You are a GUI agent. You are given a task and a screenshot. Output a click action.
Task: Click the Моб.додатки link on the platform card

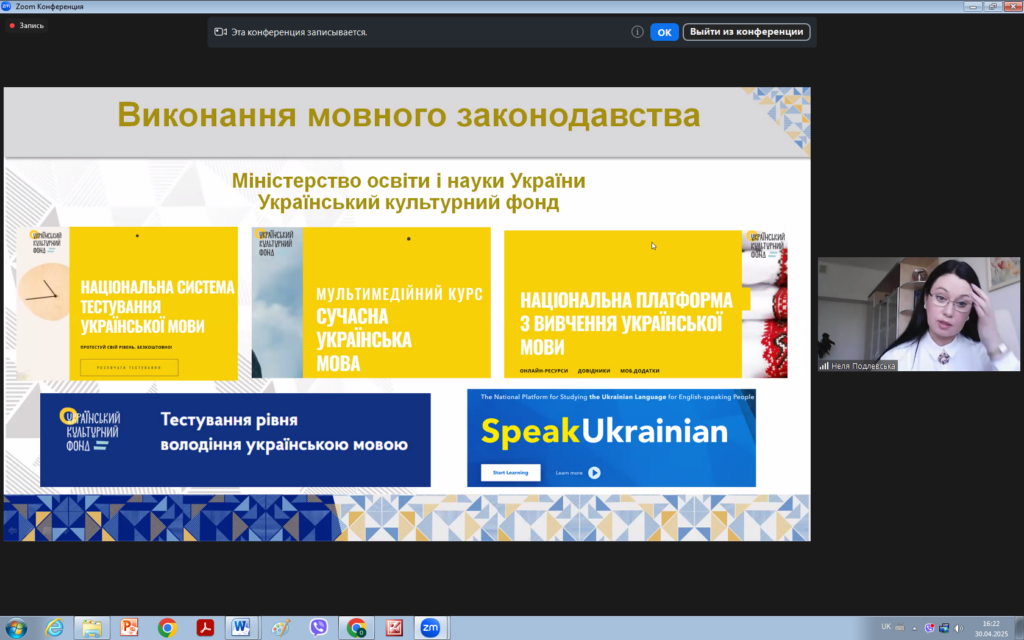pos(640,371)
